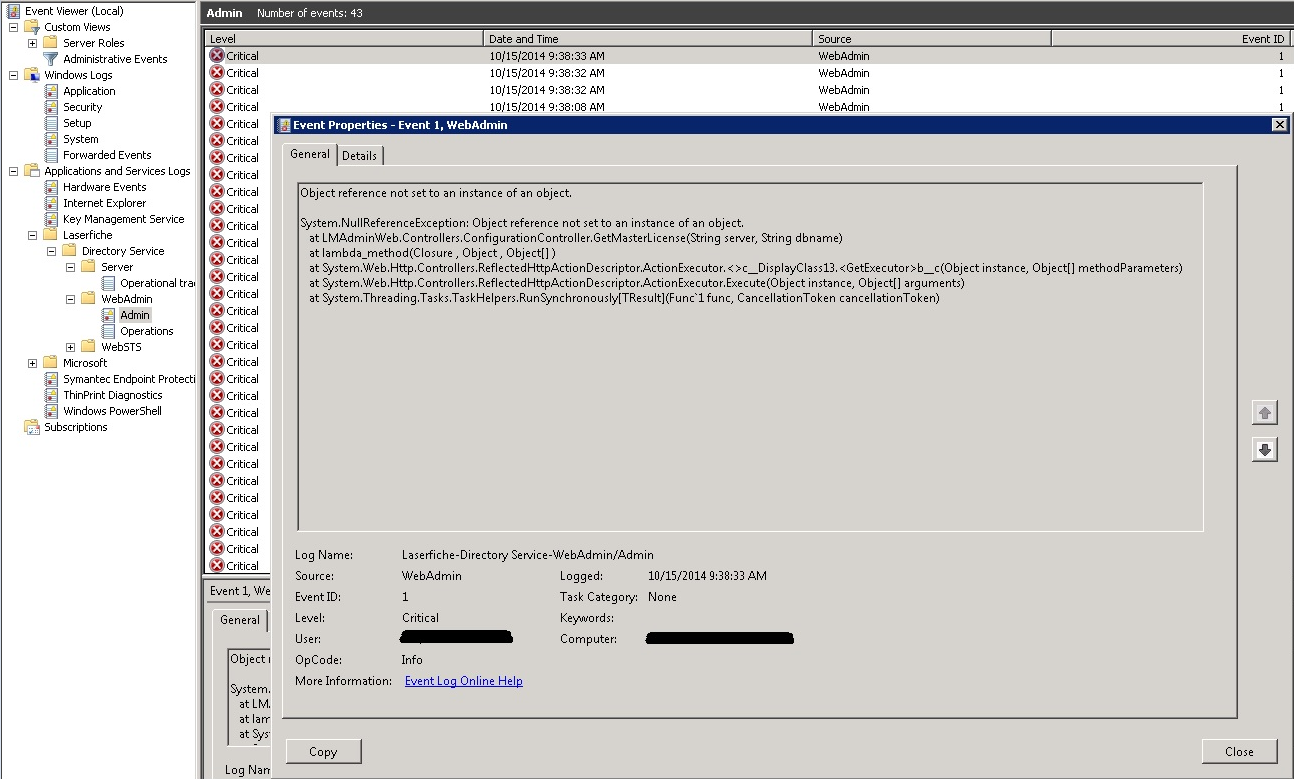Click the Custom Views folder icon

coord(32,27)
